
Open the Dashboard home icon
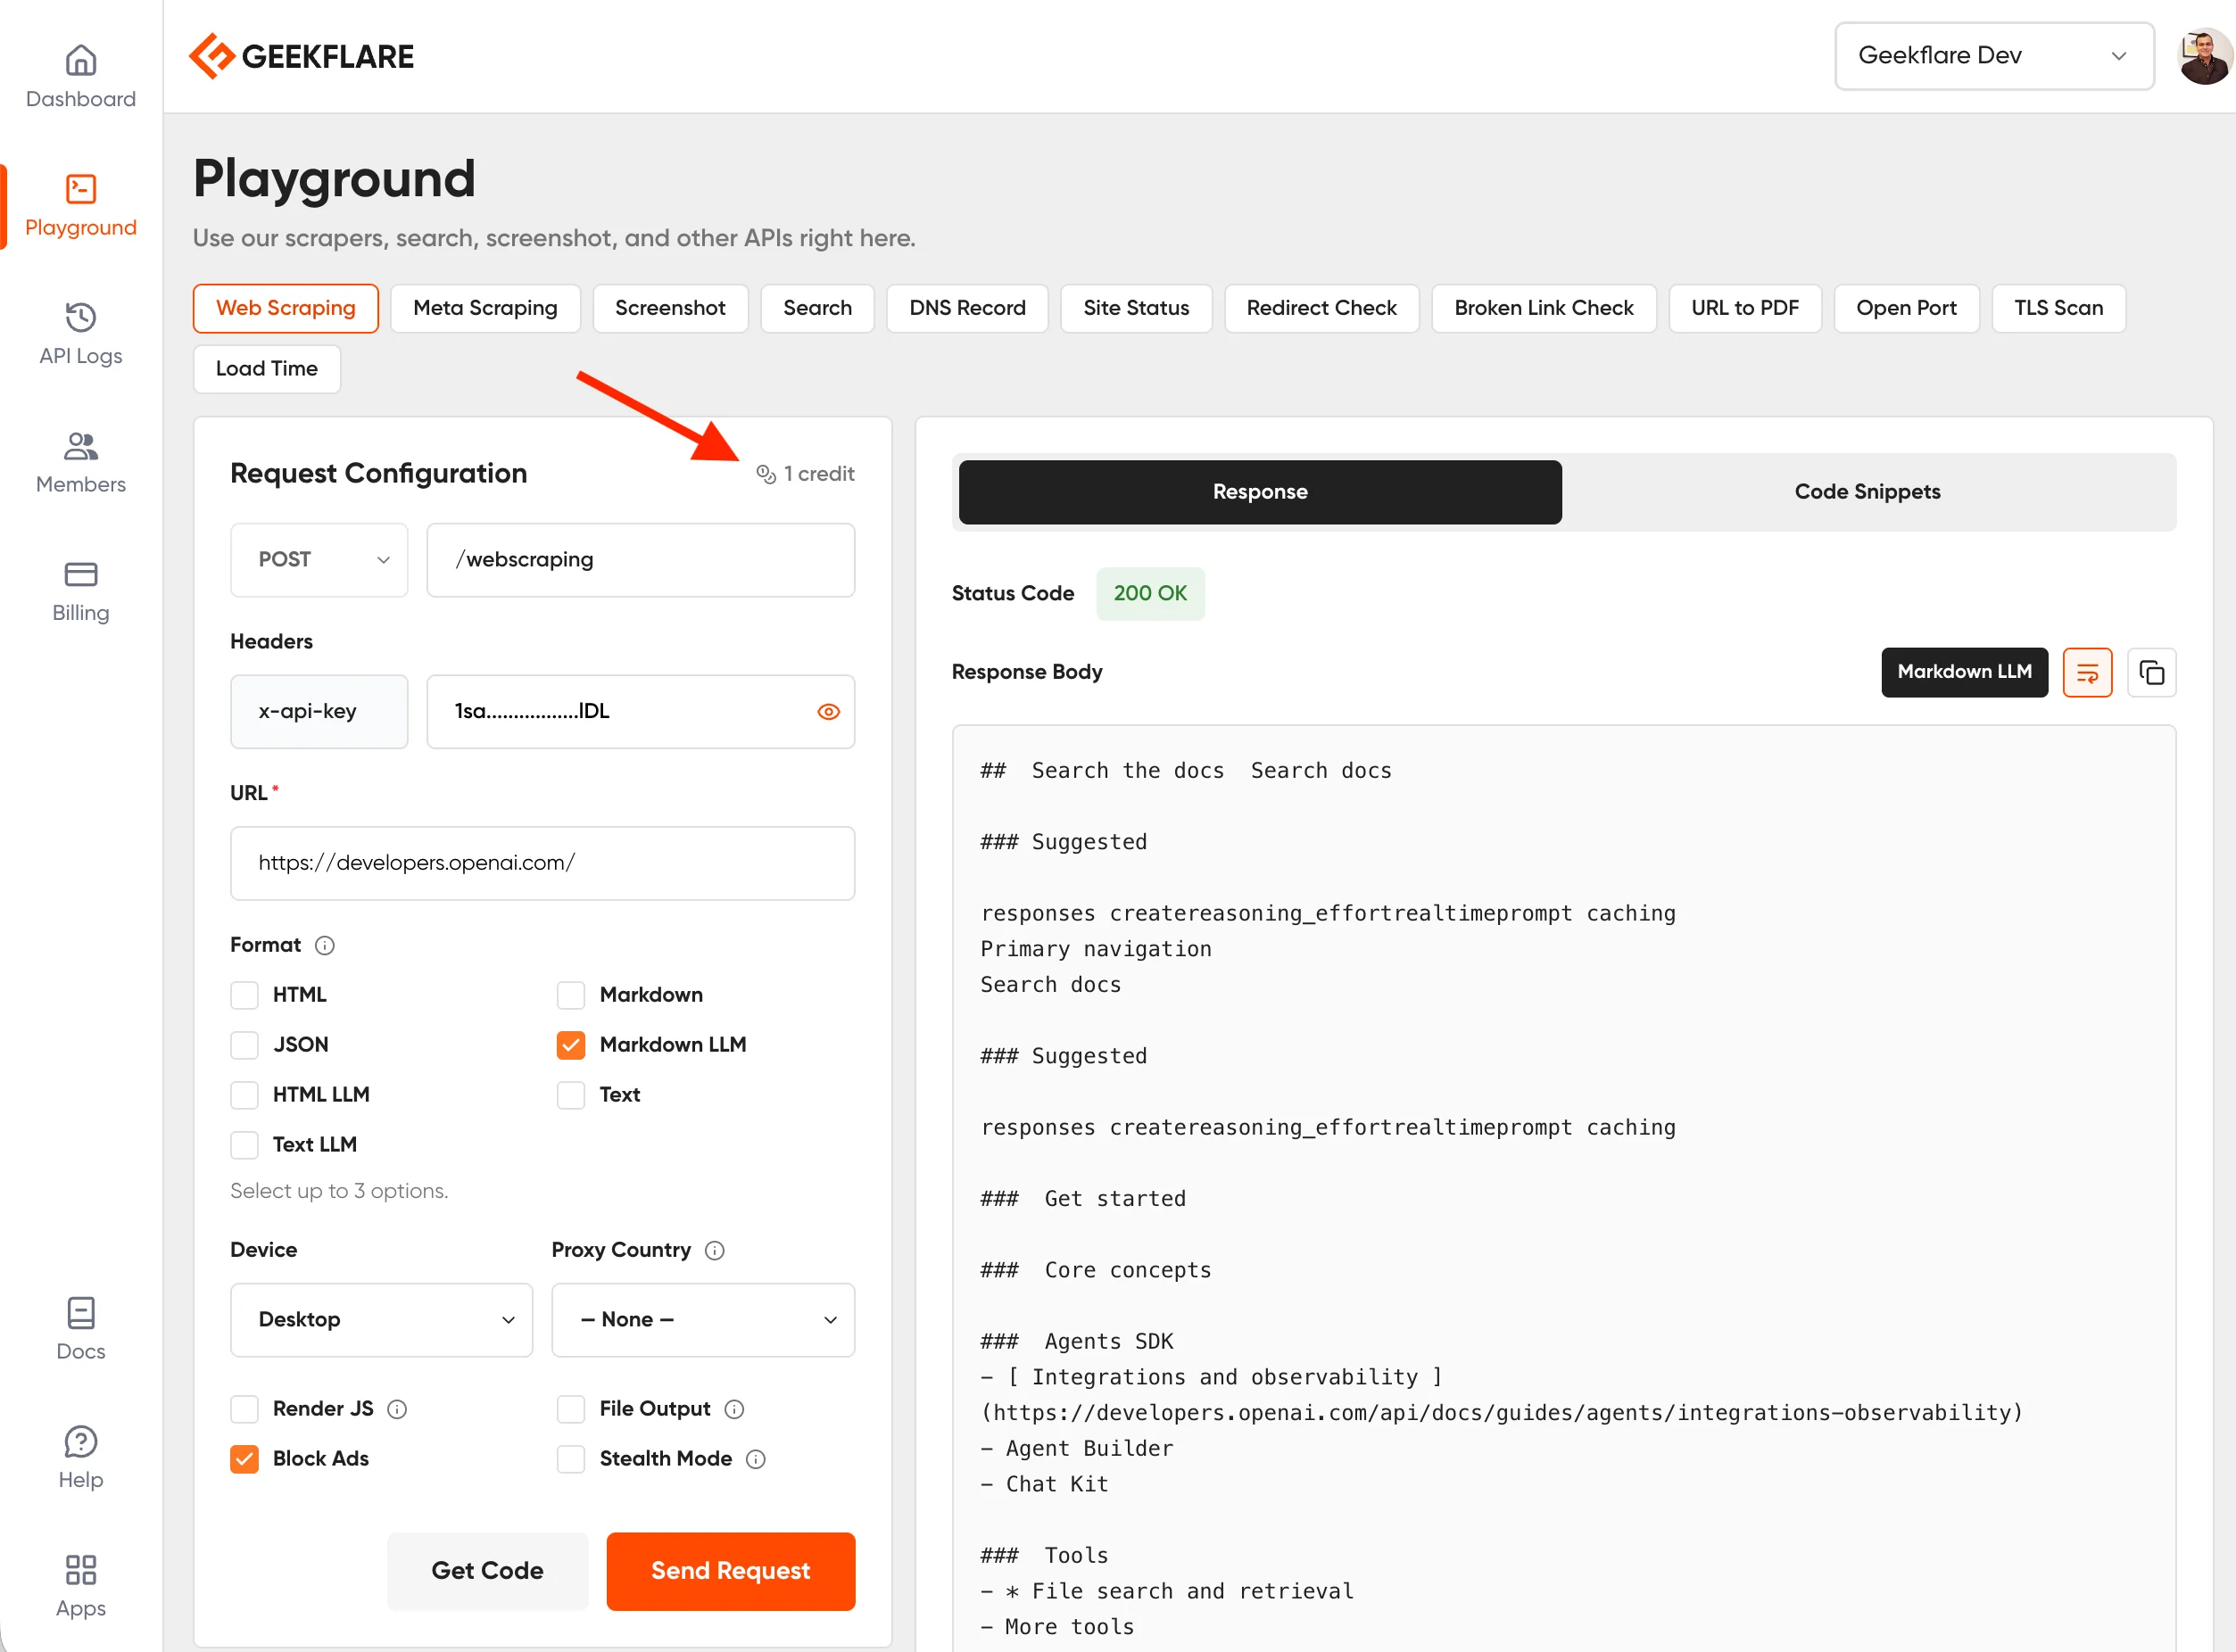81,60
